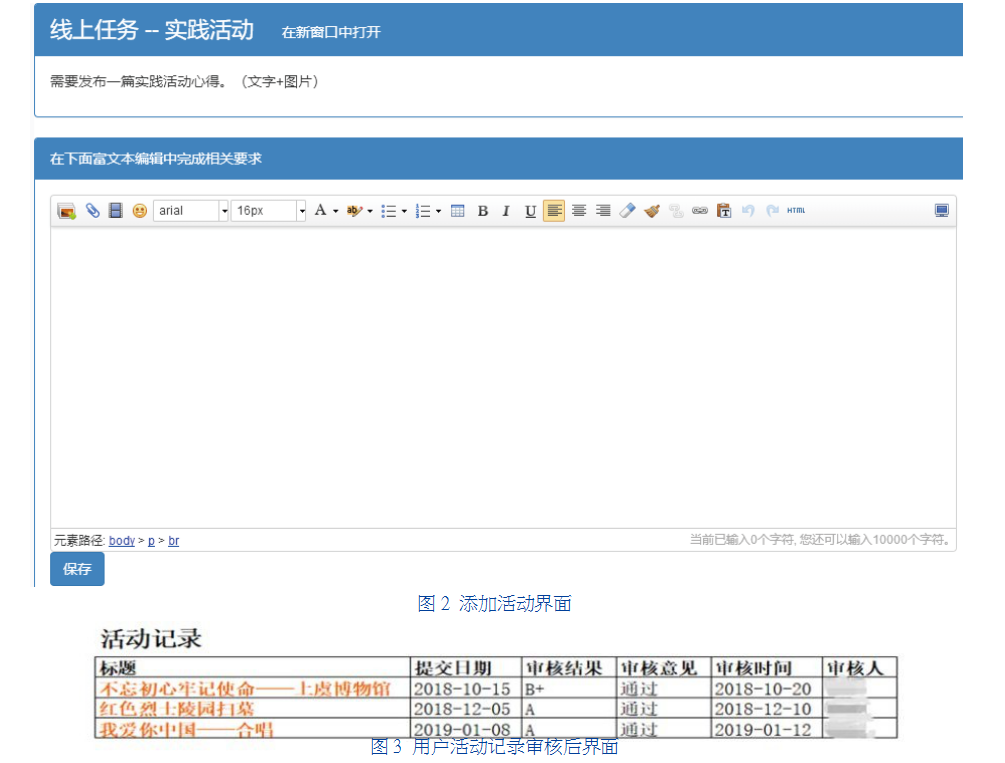Screen dimensions: 1005x763
Task: Click the insert image icon
Action: (67, 211)
